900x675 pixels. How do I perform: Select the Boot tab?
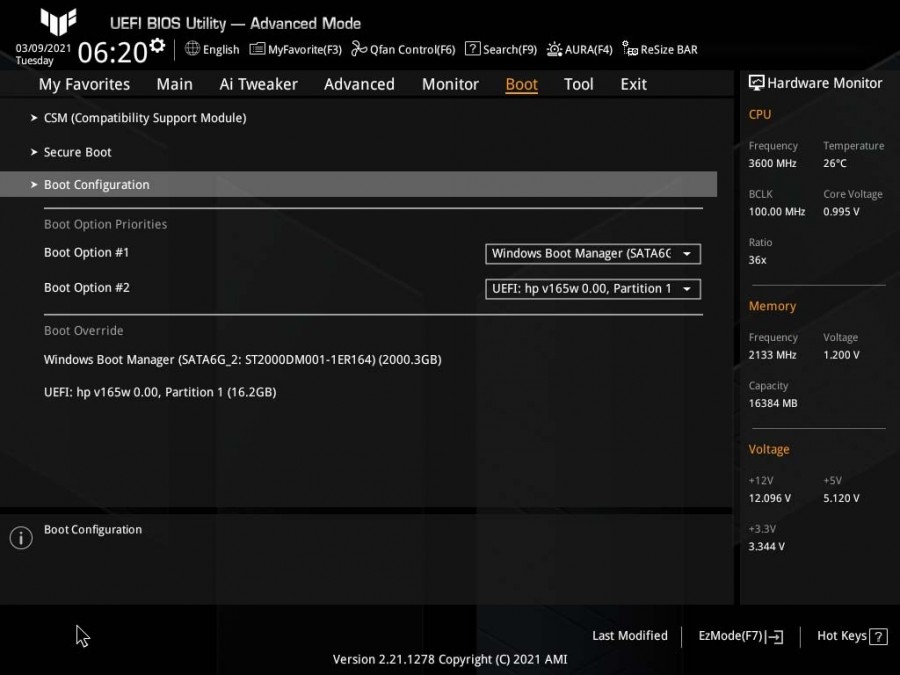tap(521, 84)
